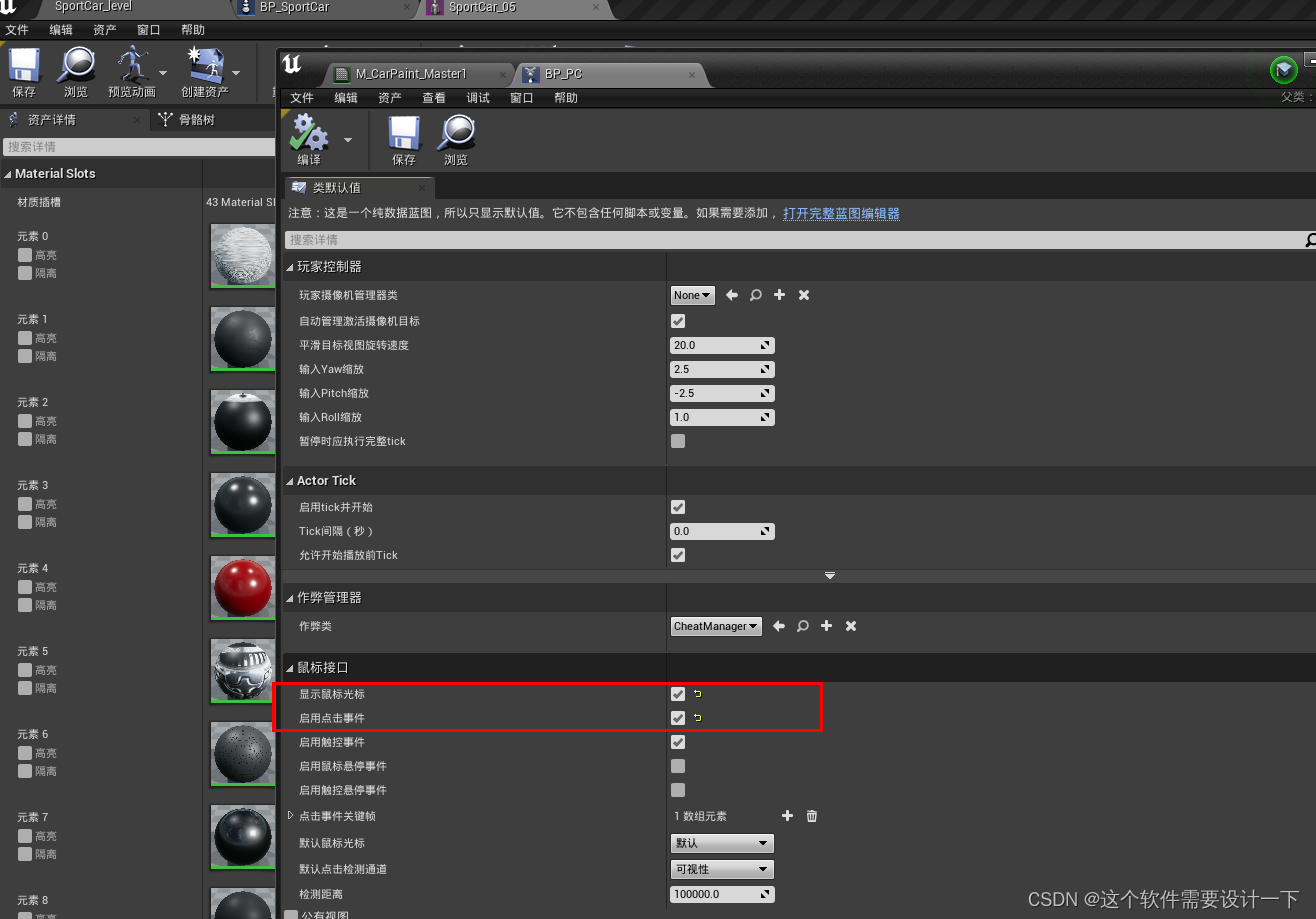
Task: Click the Compile (编译) gear icon in the BP_PC window
Action: coord(309,132)
